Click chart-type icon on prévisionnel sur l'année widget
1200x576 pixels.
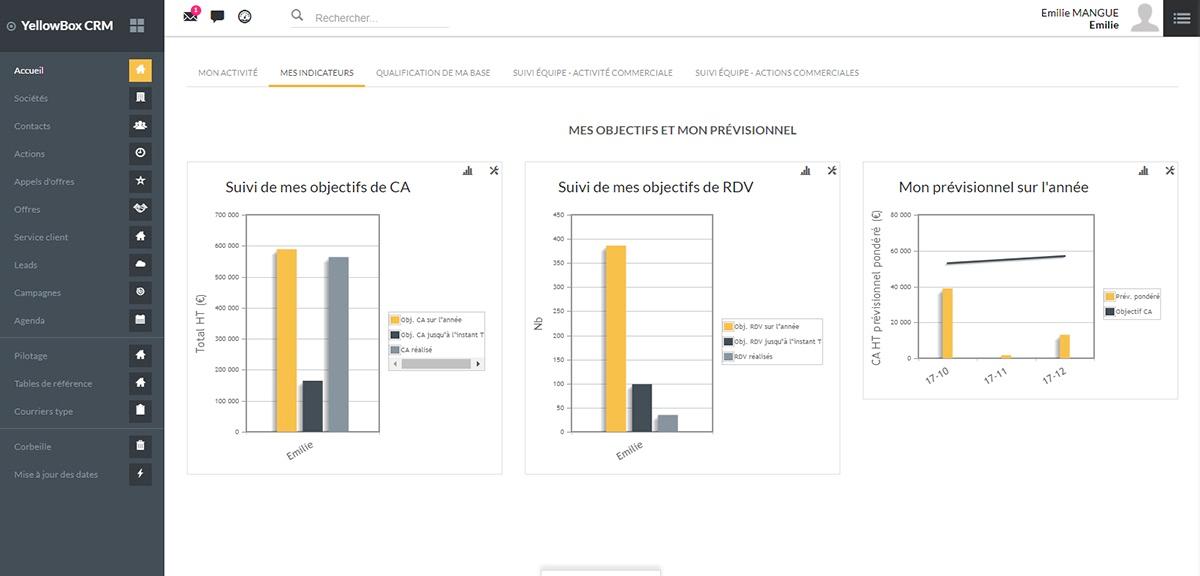[x=1144, y=171]
